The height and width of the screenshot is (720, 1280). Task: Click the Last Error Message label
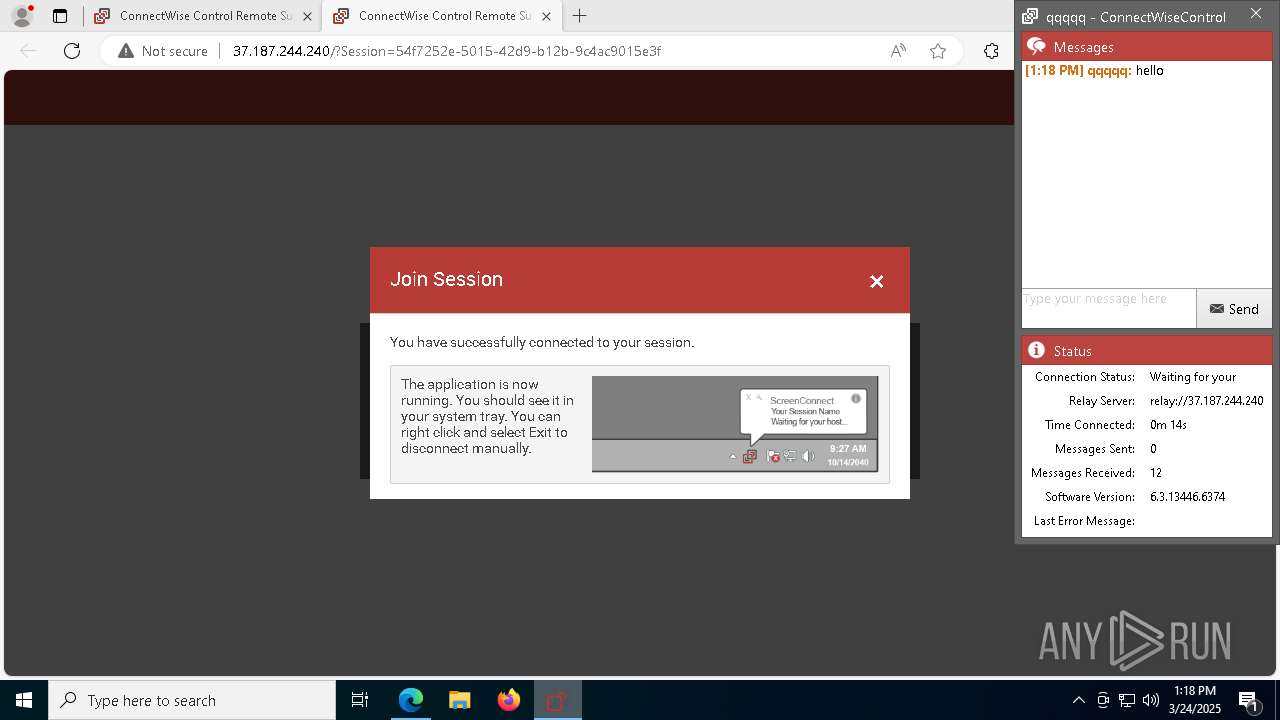click(1084, 521)
